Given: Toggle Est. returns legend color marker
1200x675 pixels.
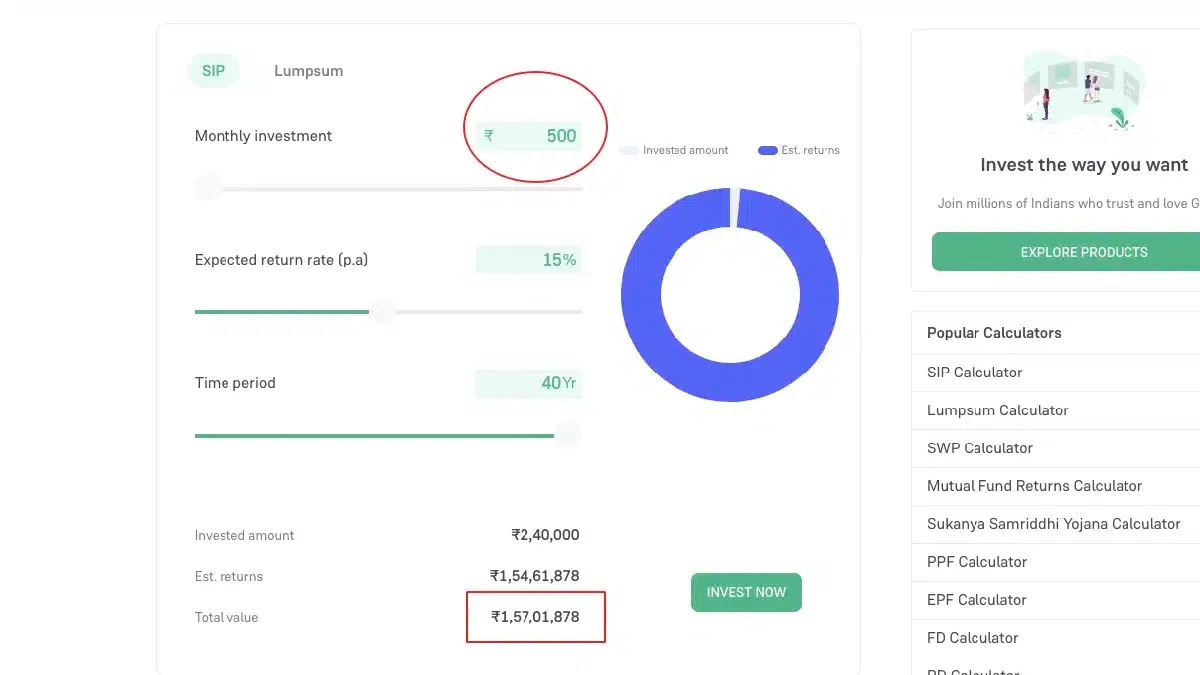Looking at the screenshot, I should [x=767, y=150].
